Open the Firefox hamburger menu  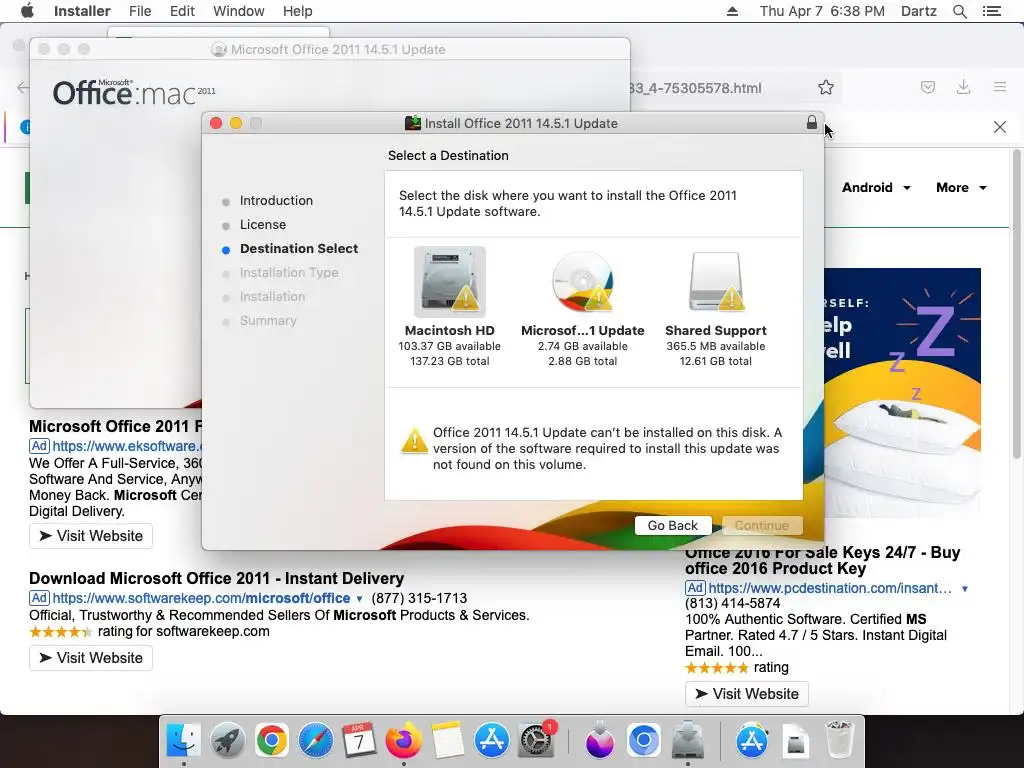(x=999, y=88)
